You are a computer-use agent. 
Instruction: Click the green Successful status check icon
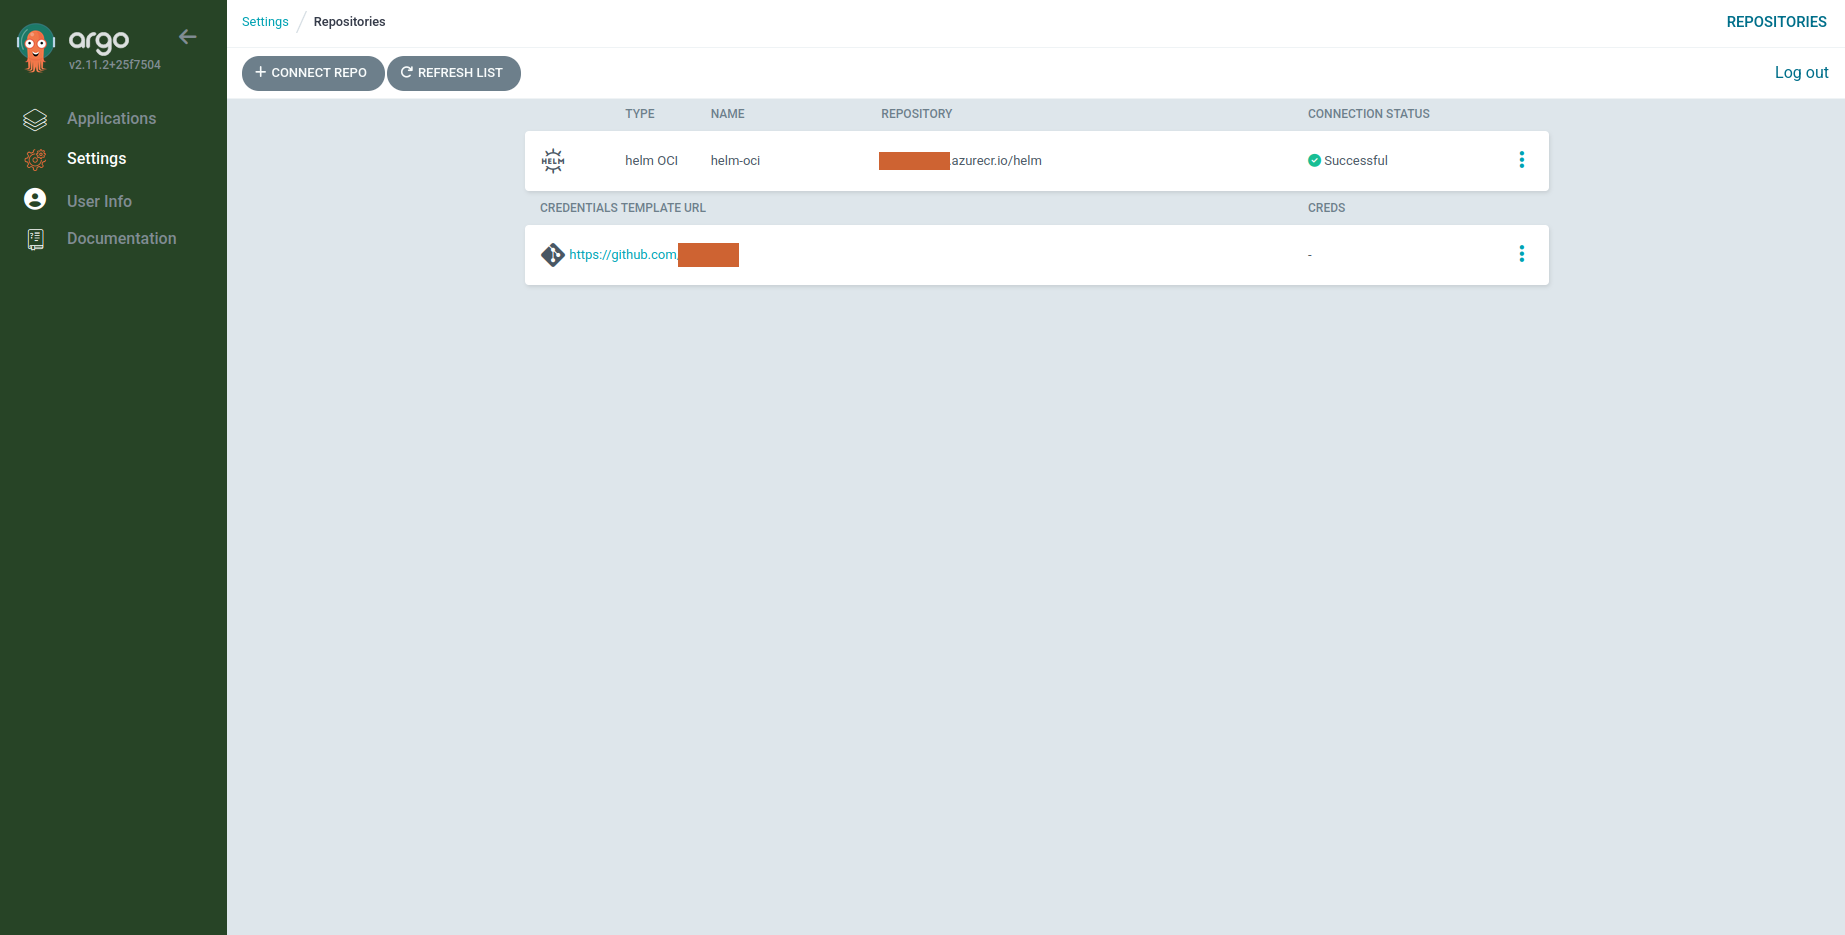coord(1313,160)
